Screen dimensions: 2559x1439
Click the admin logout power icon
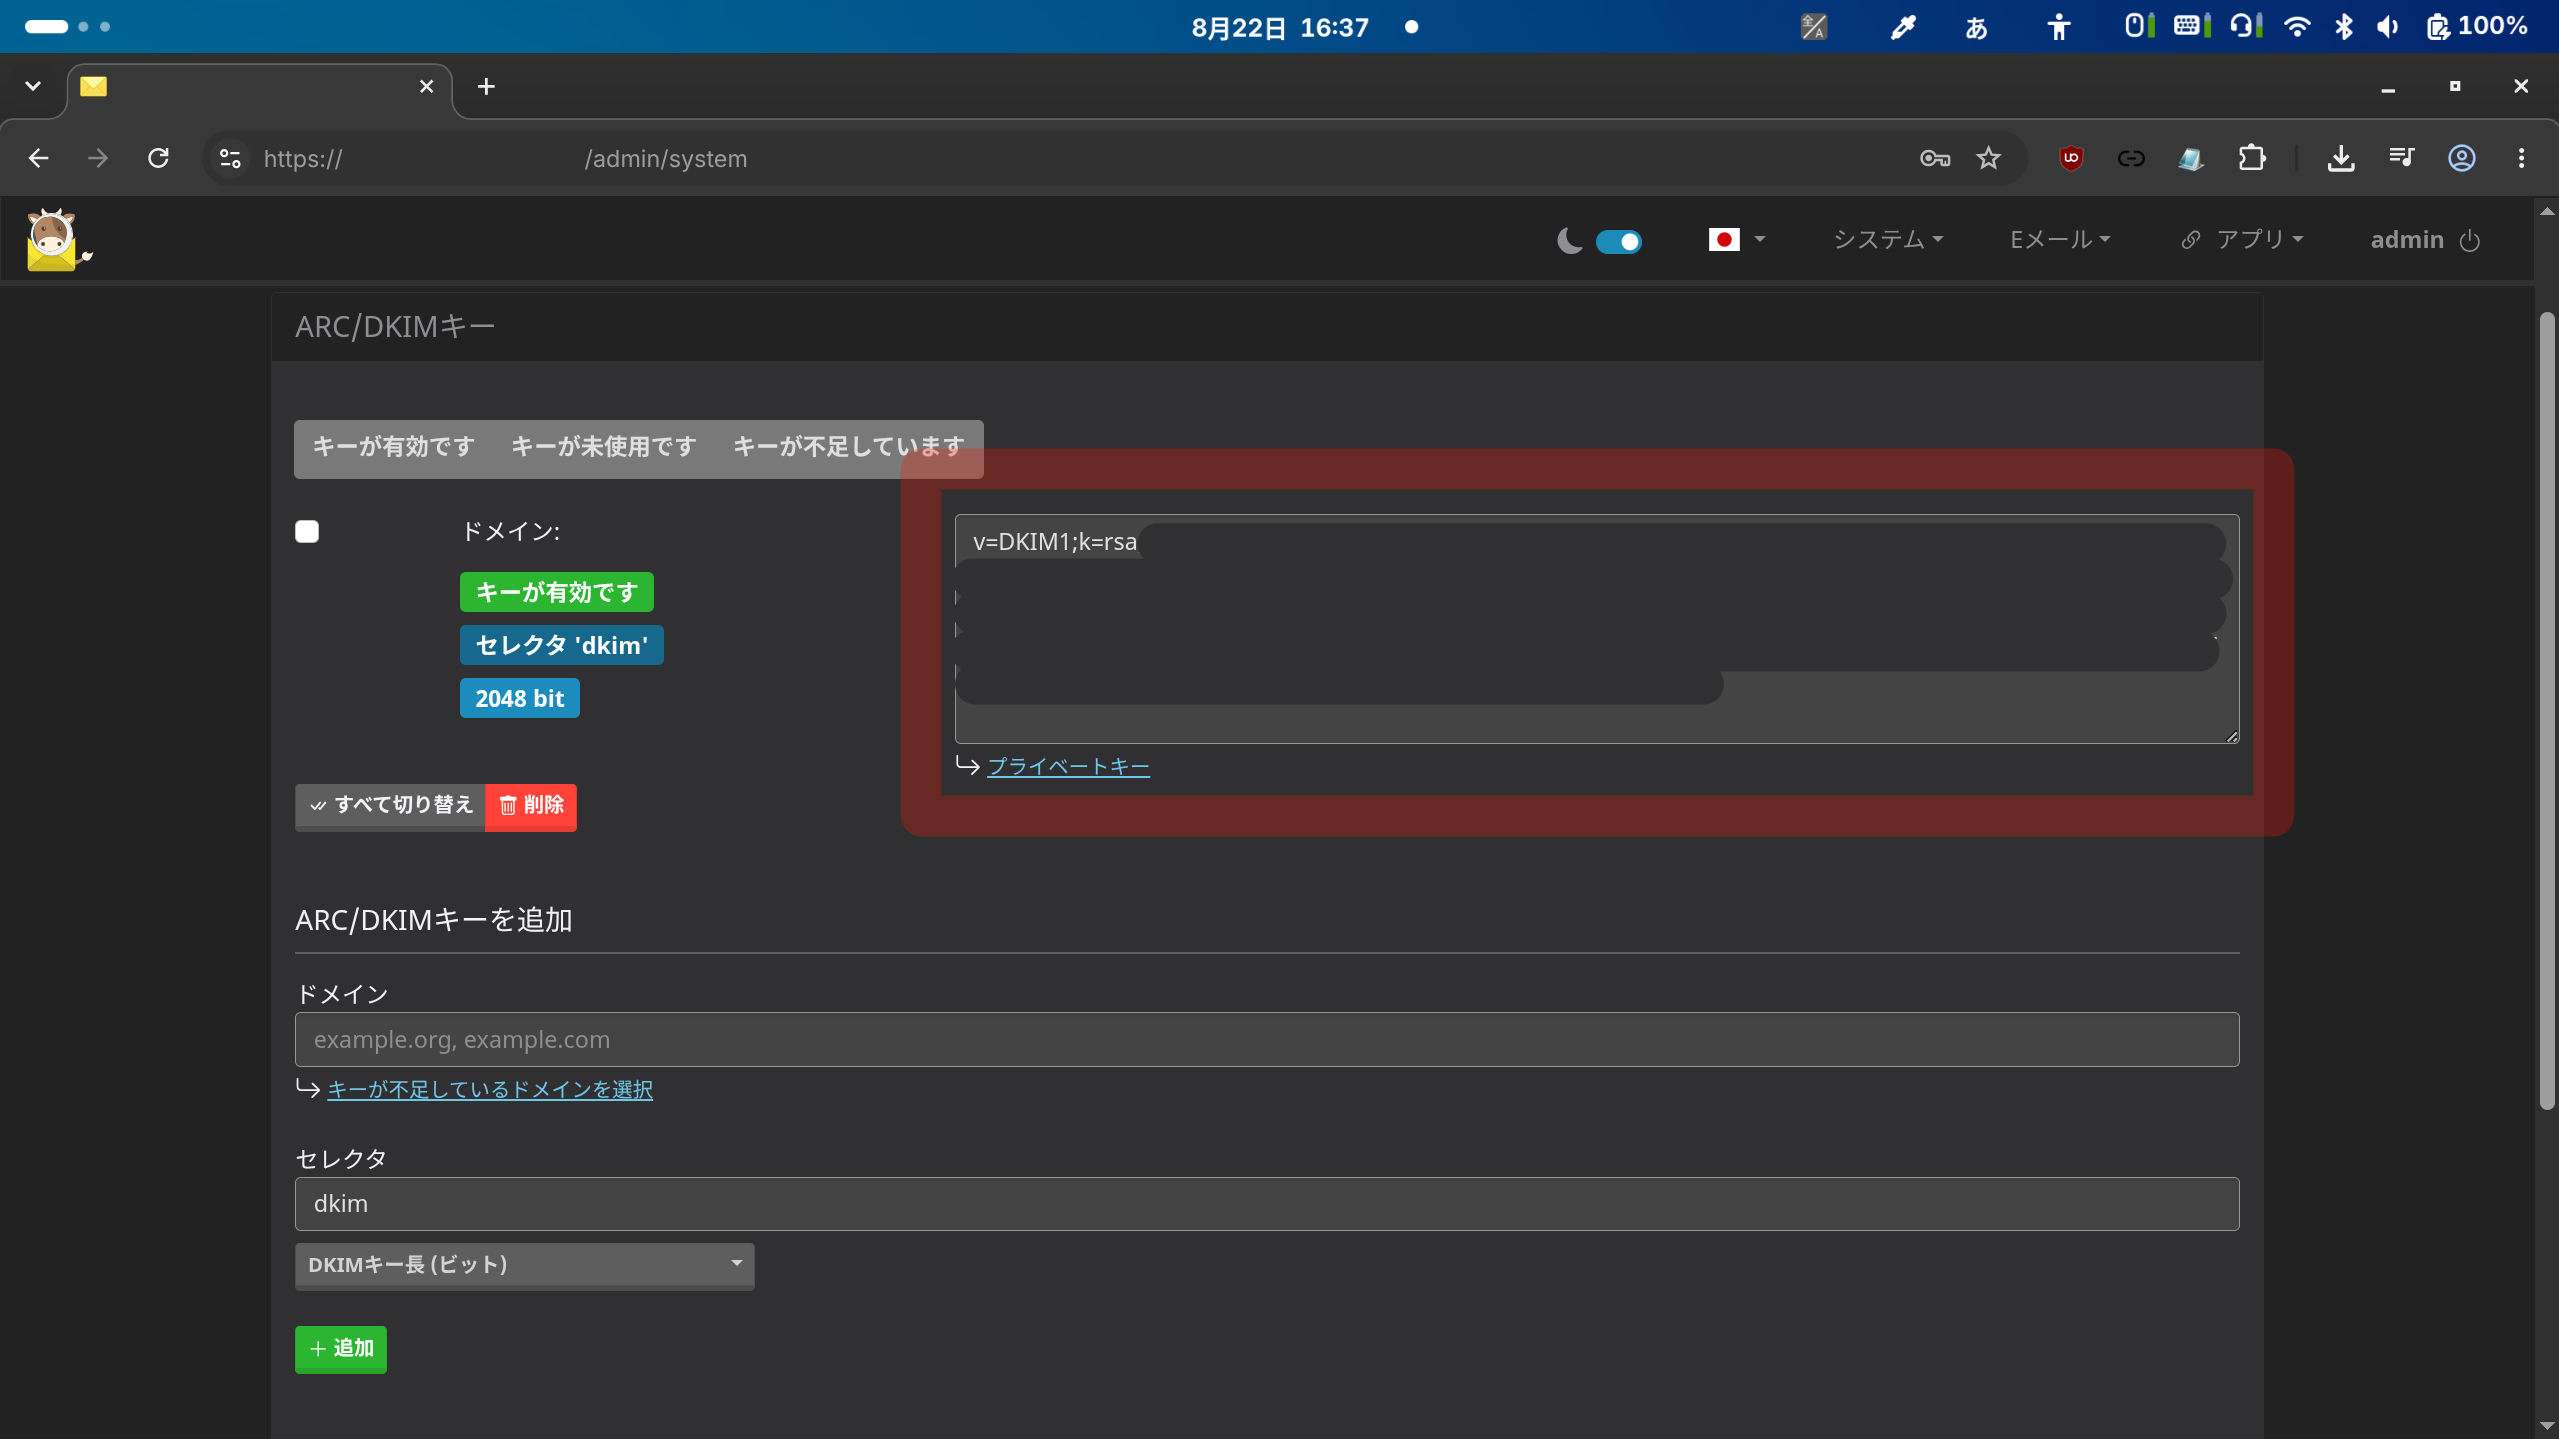point(2470,241)
